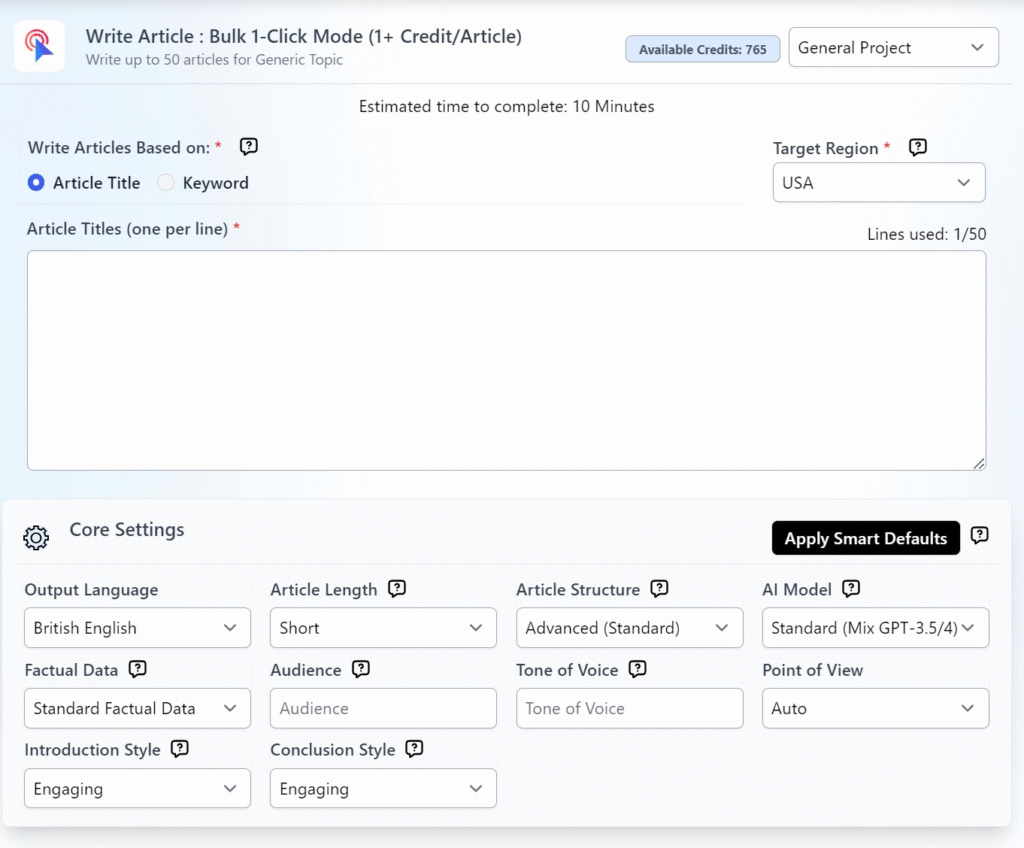Open help icon next to Target Region

point(918,148)
